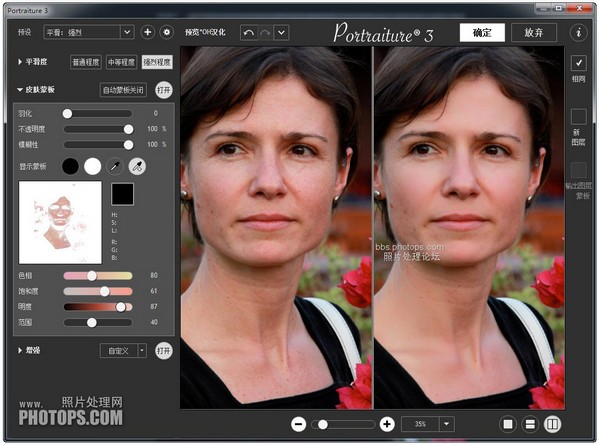Zoom in with plus button
Viewport: 599px width, 445px height.
point(387,424)
